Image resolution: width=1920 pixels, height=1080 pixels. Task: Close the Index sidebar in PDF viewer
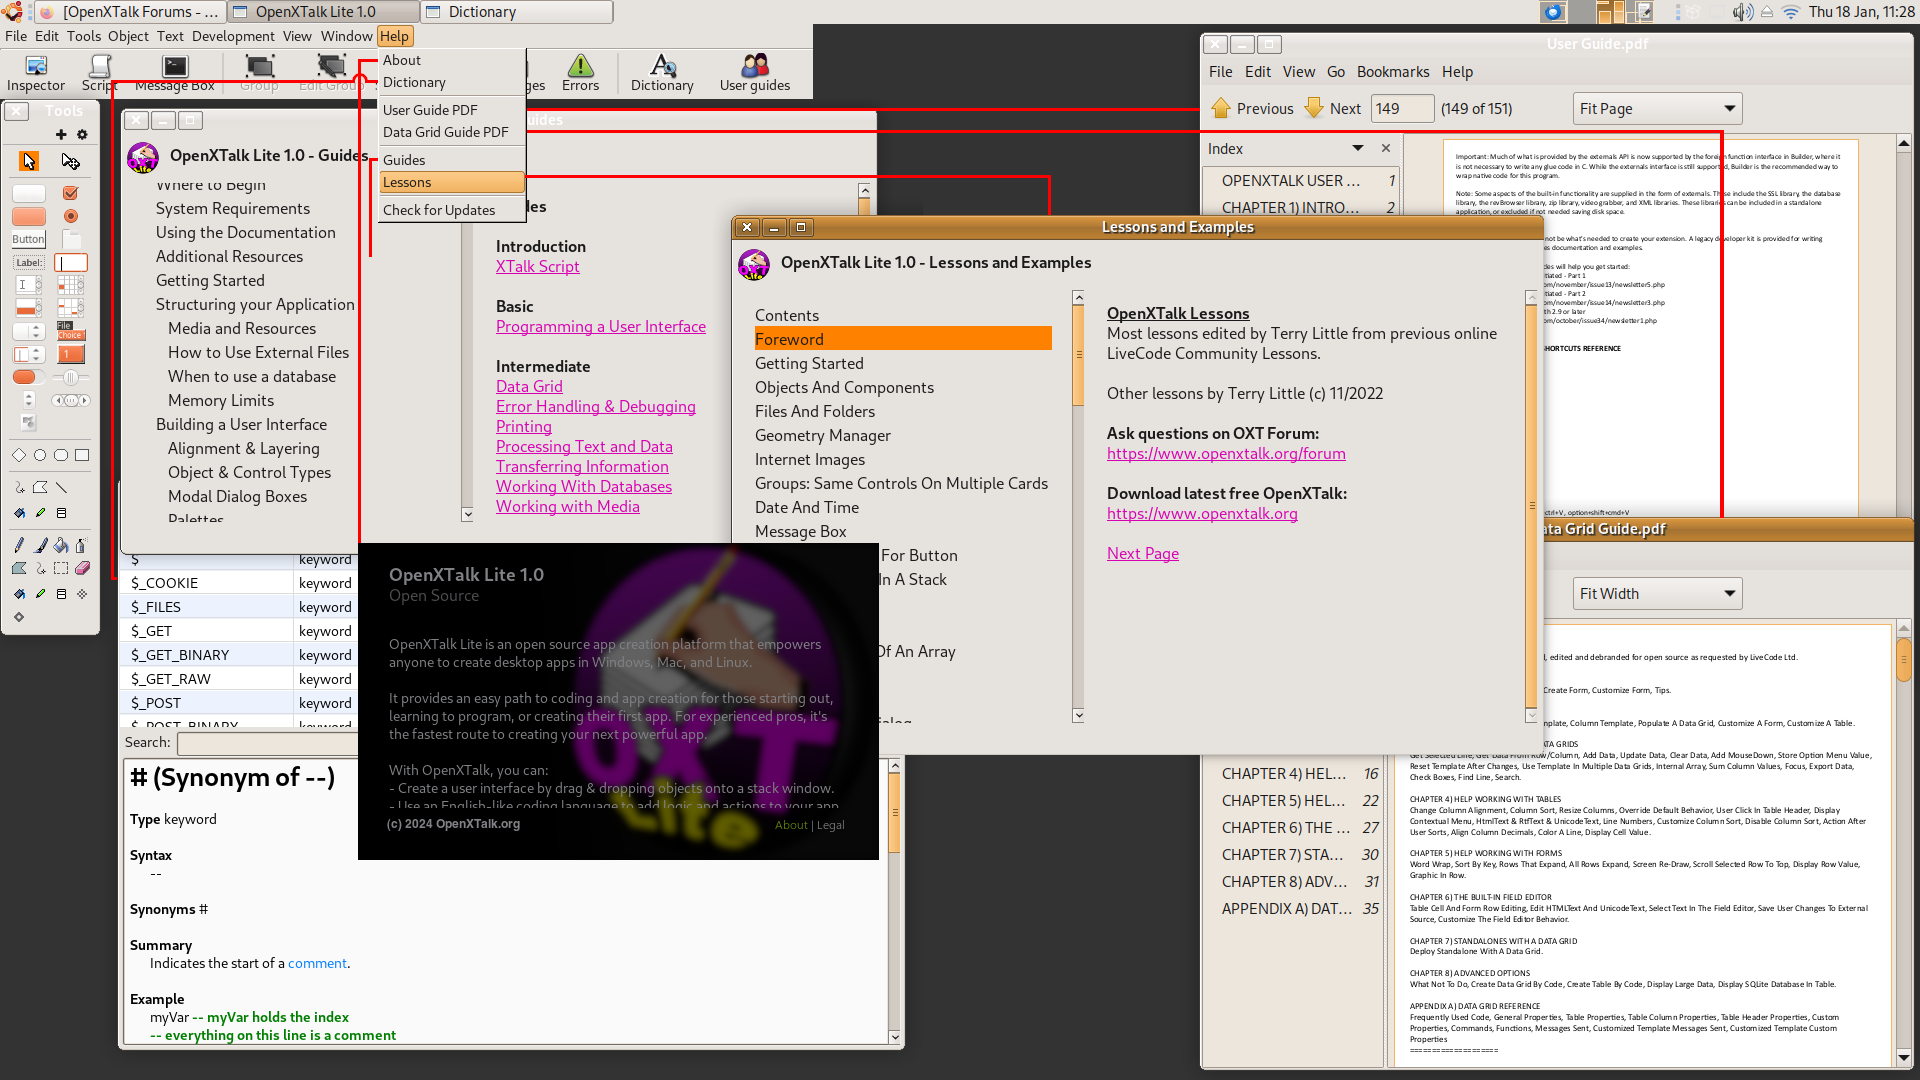[1386, 148]
